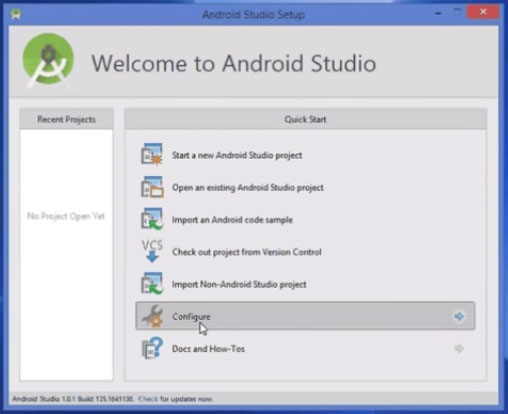Expand the Docs and How-Tos arrow
The width and height of the screenshot is (508, 414).
[x=459, y=348]
